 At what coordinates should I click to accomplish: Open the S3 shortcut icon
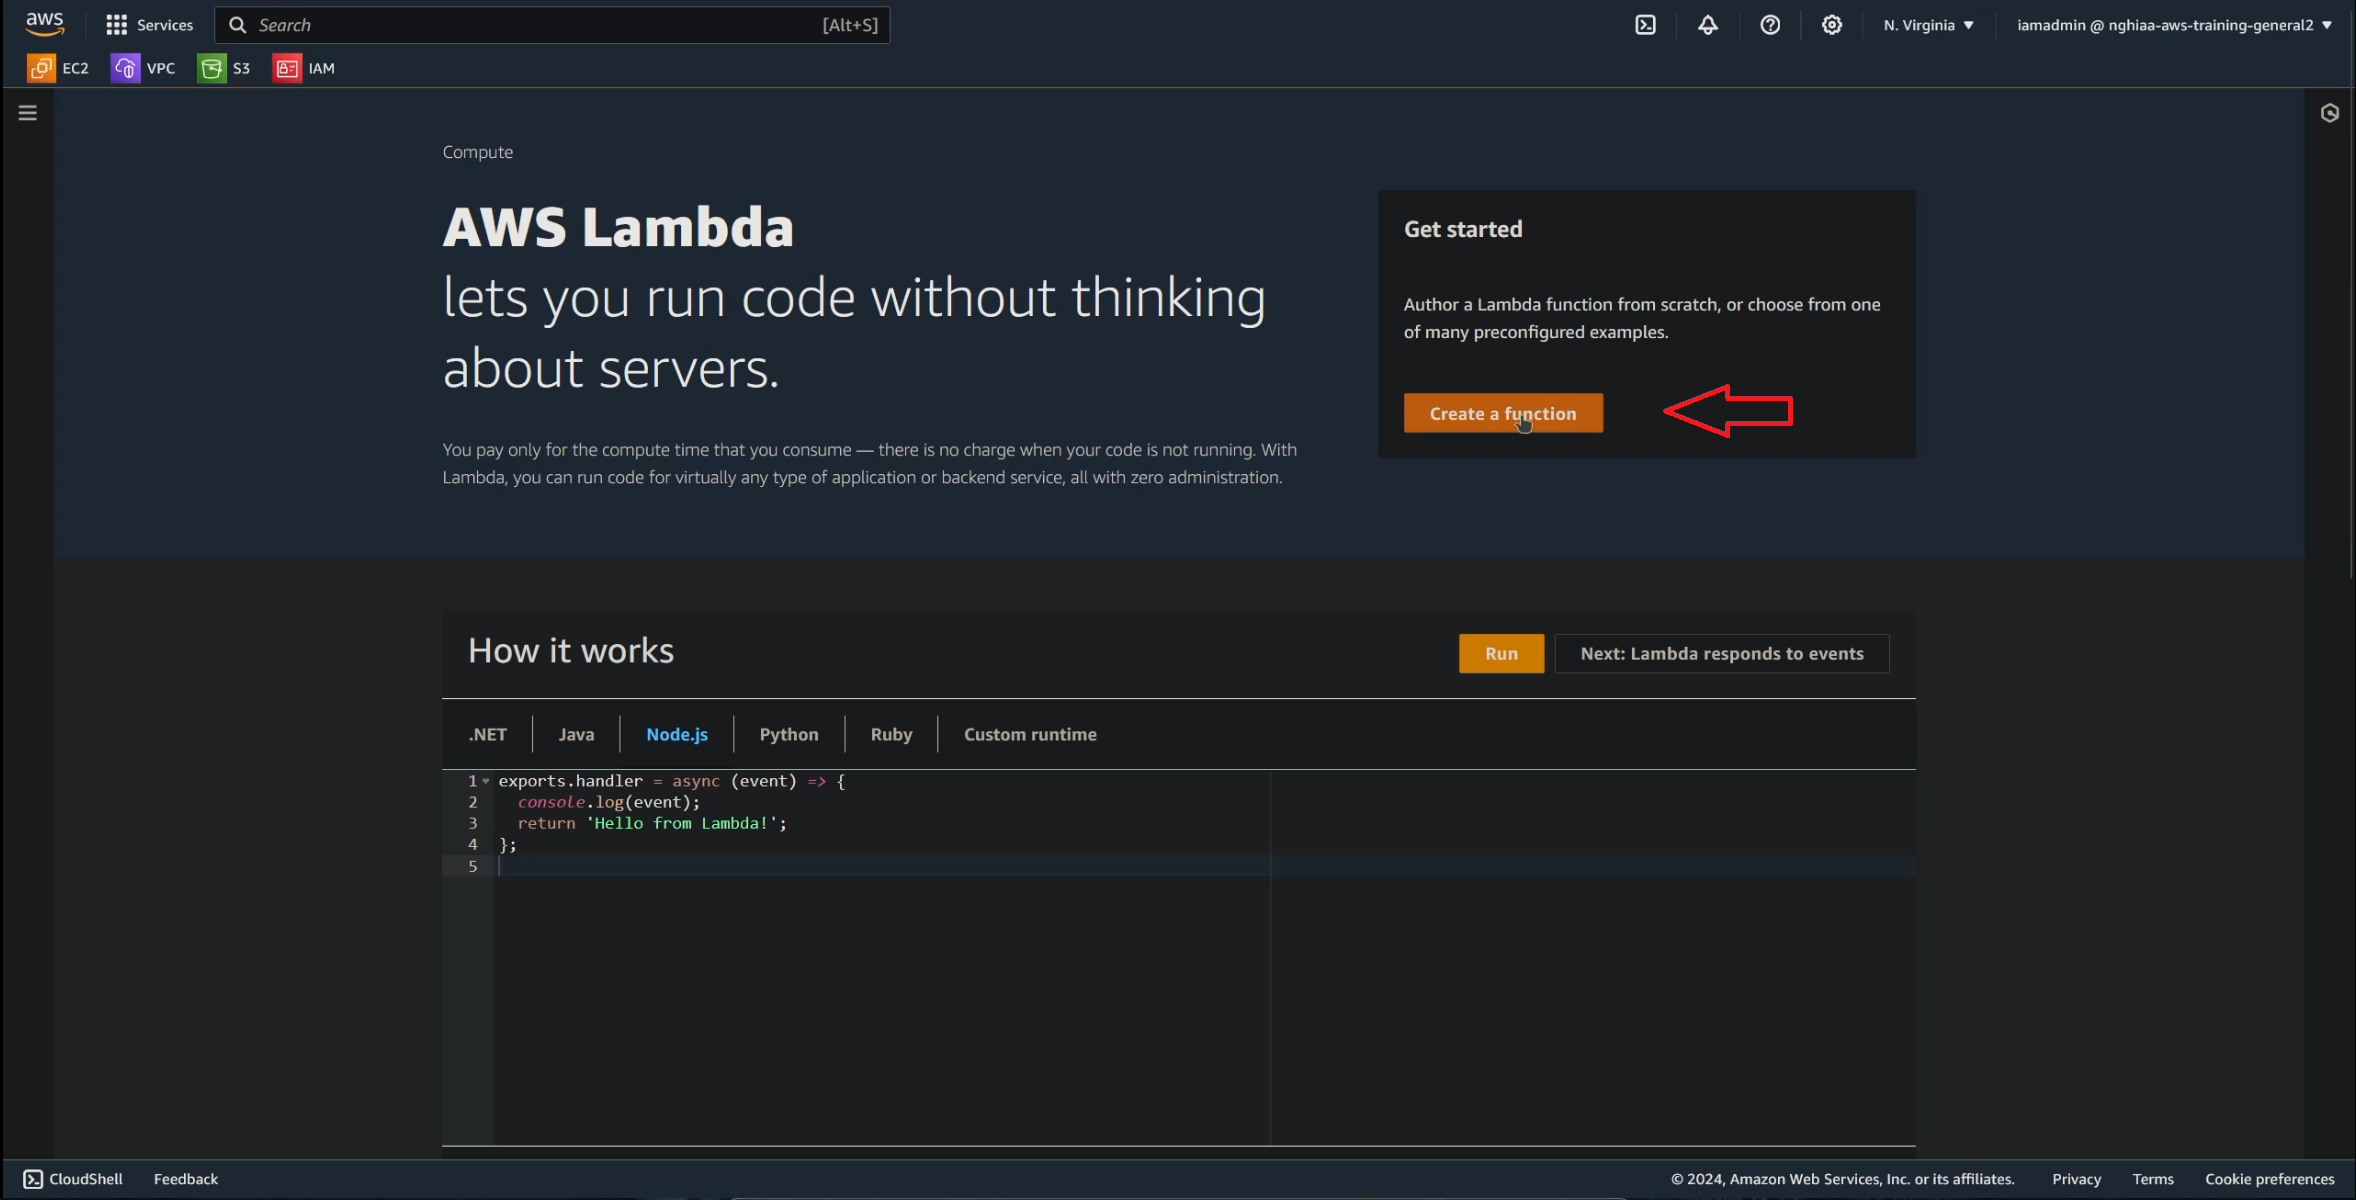tap(211, 68)
